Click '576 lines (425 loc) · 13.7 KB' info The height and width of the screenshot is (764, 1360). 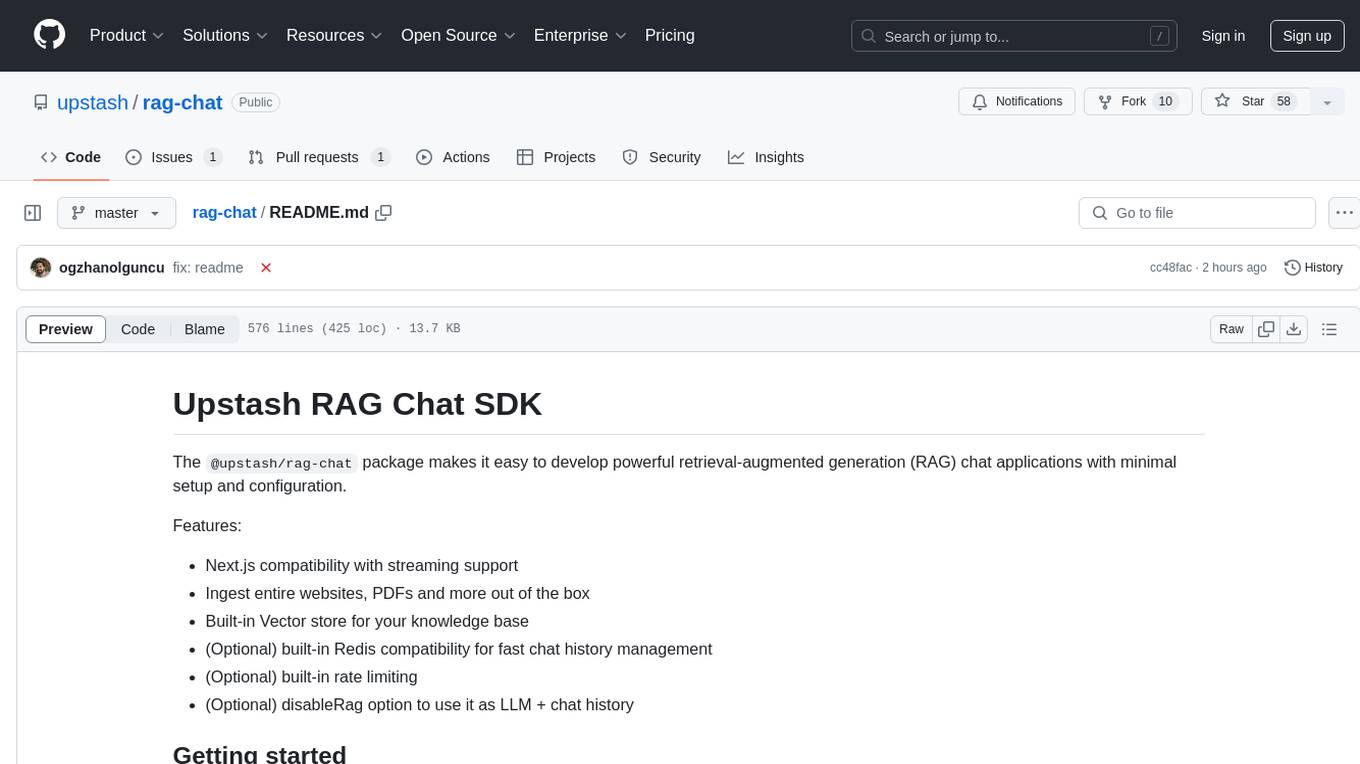(354, 329)
